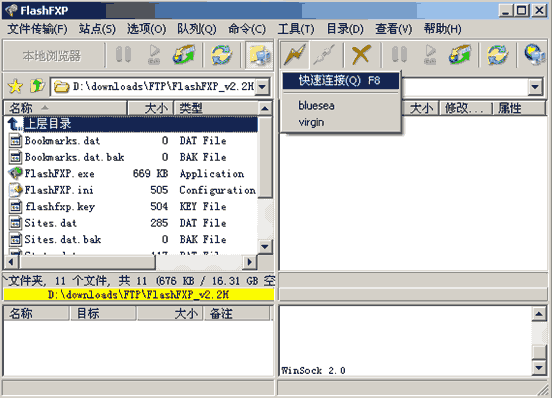Click the right pane Pause icon
Viewport: 552px width, 398px height.
tap(399, 55)
